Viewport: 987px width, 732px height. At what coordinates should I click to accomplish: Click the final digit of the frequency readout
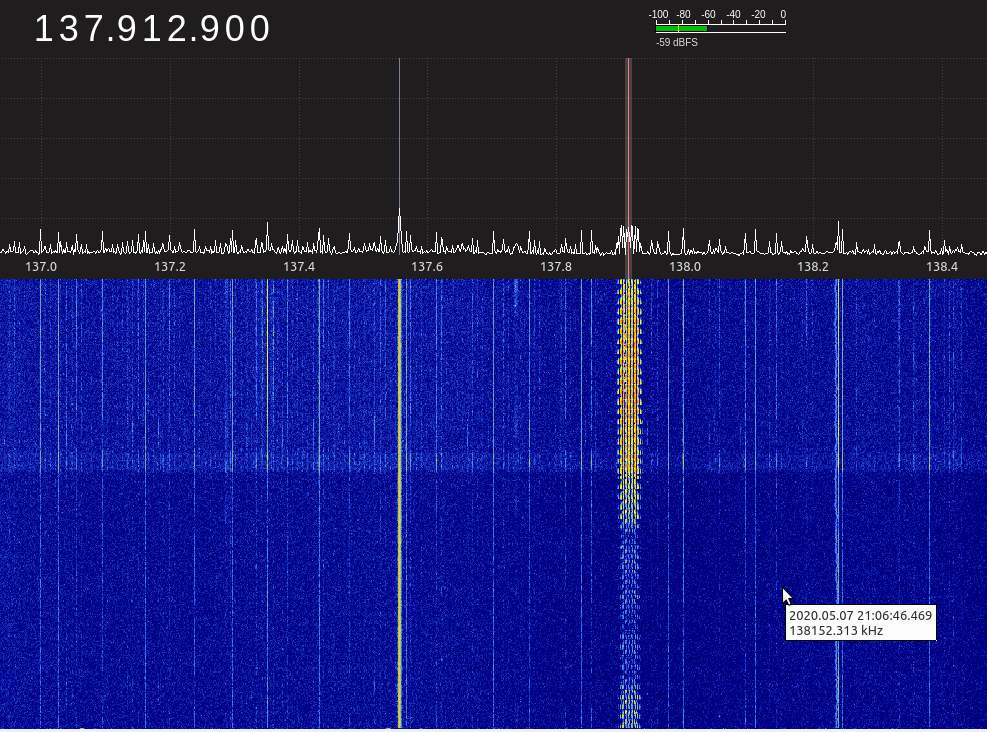coord(260,29)
